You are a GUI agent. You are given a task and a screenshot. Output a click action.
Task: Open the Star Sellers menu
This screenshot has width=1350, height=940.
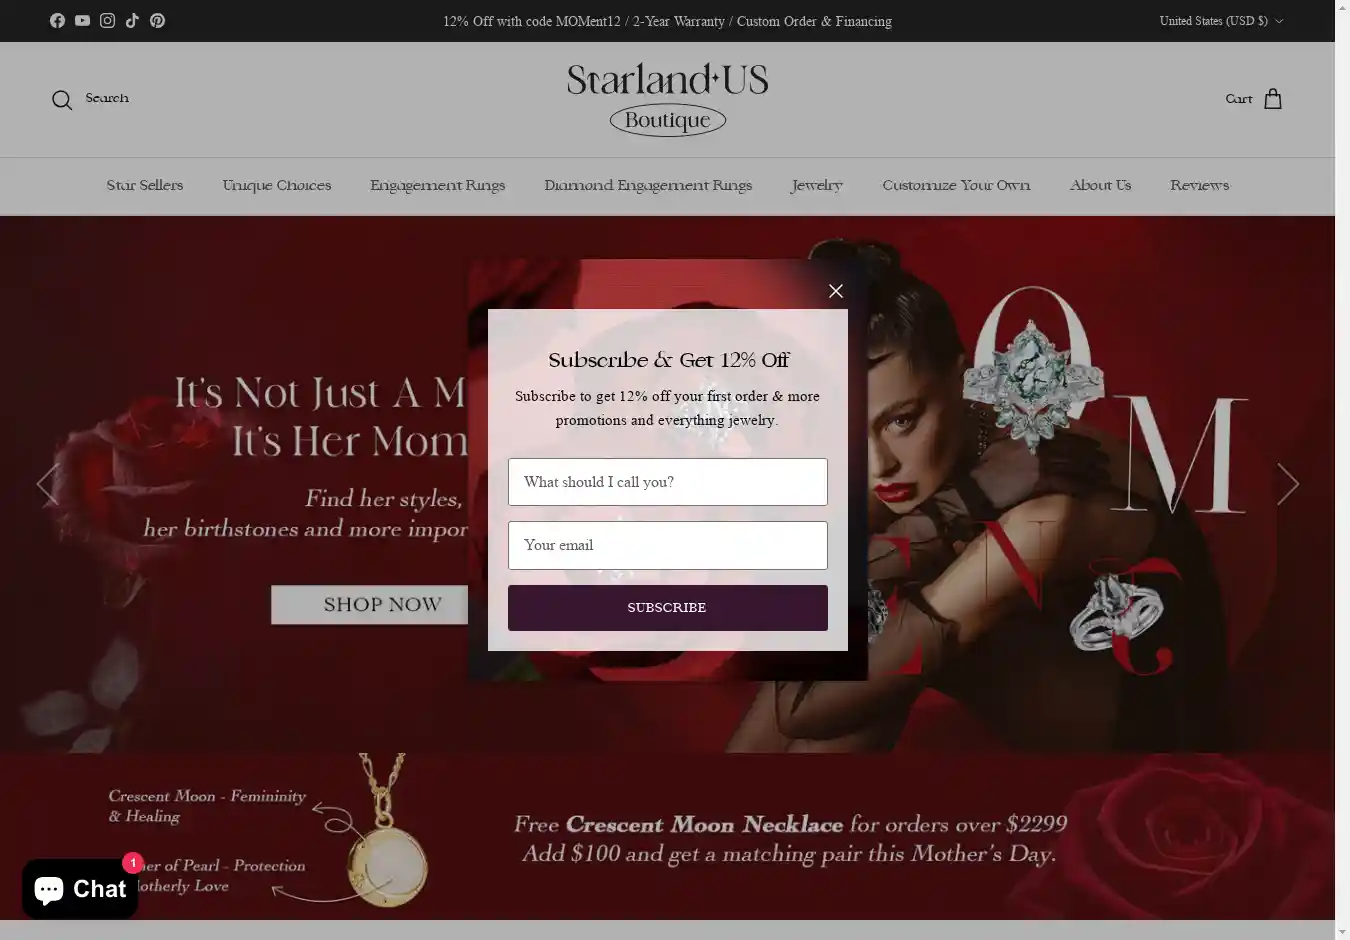tap(145, 185)
